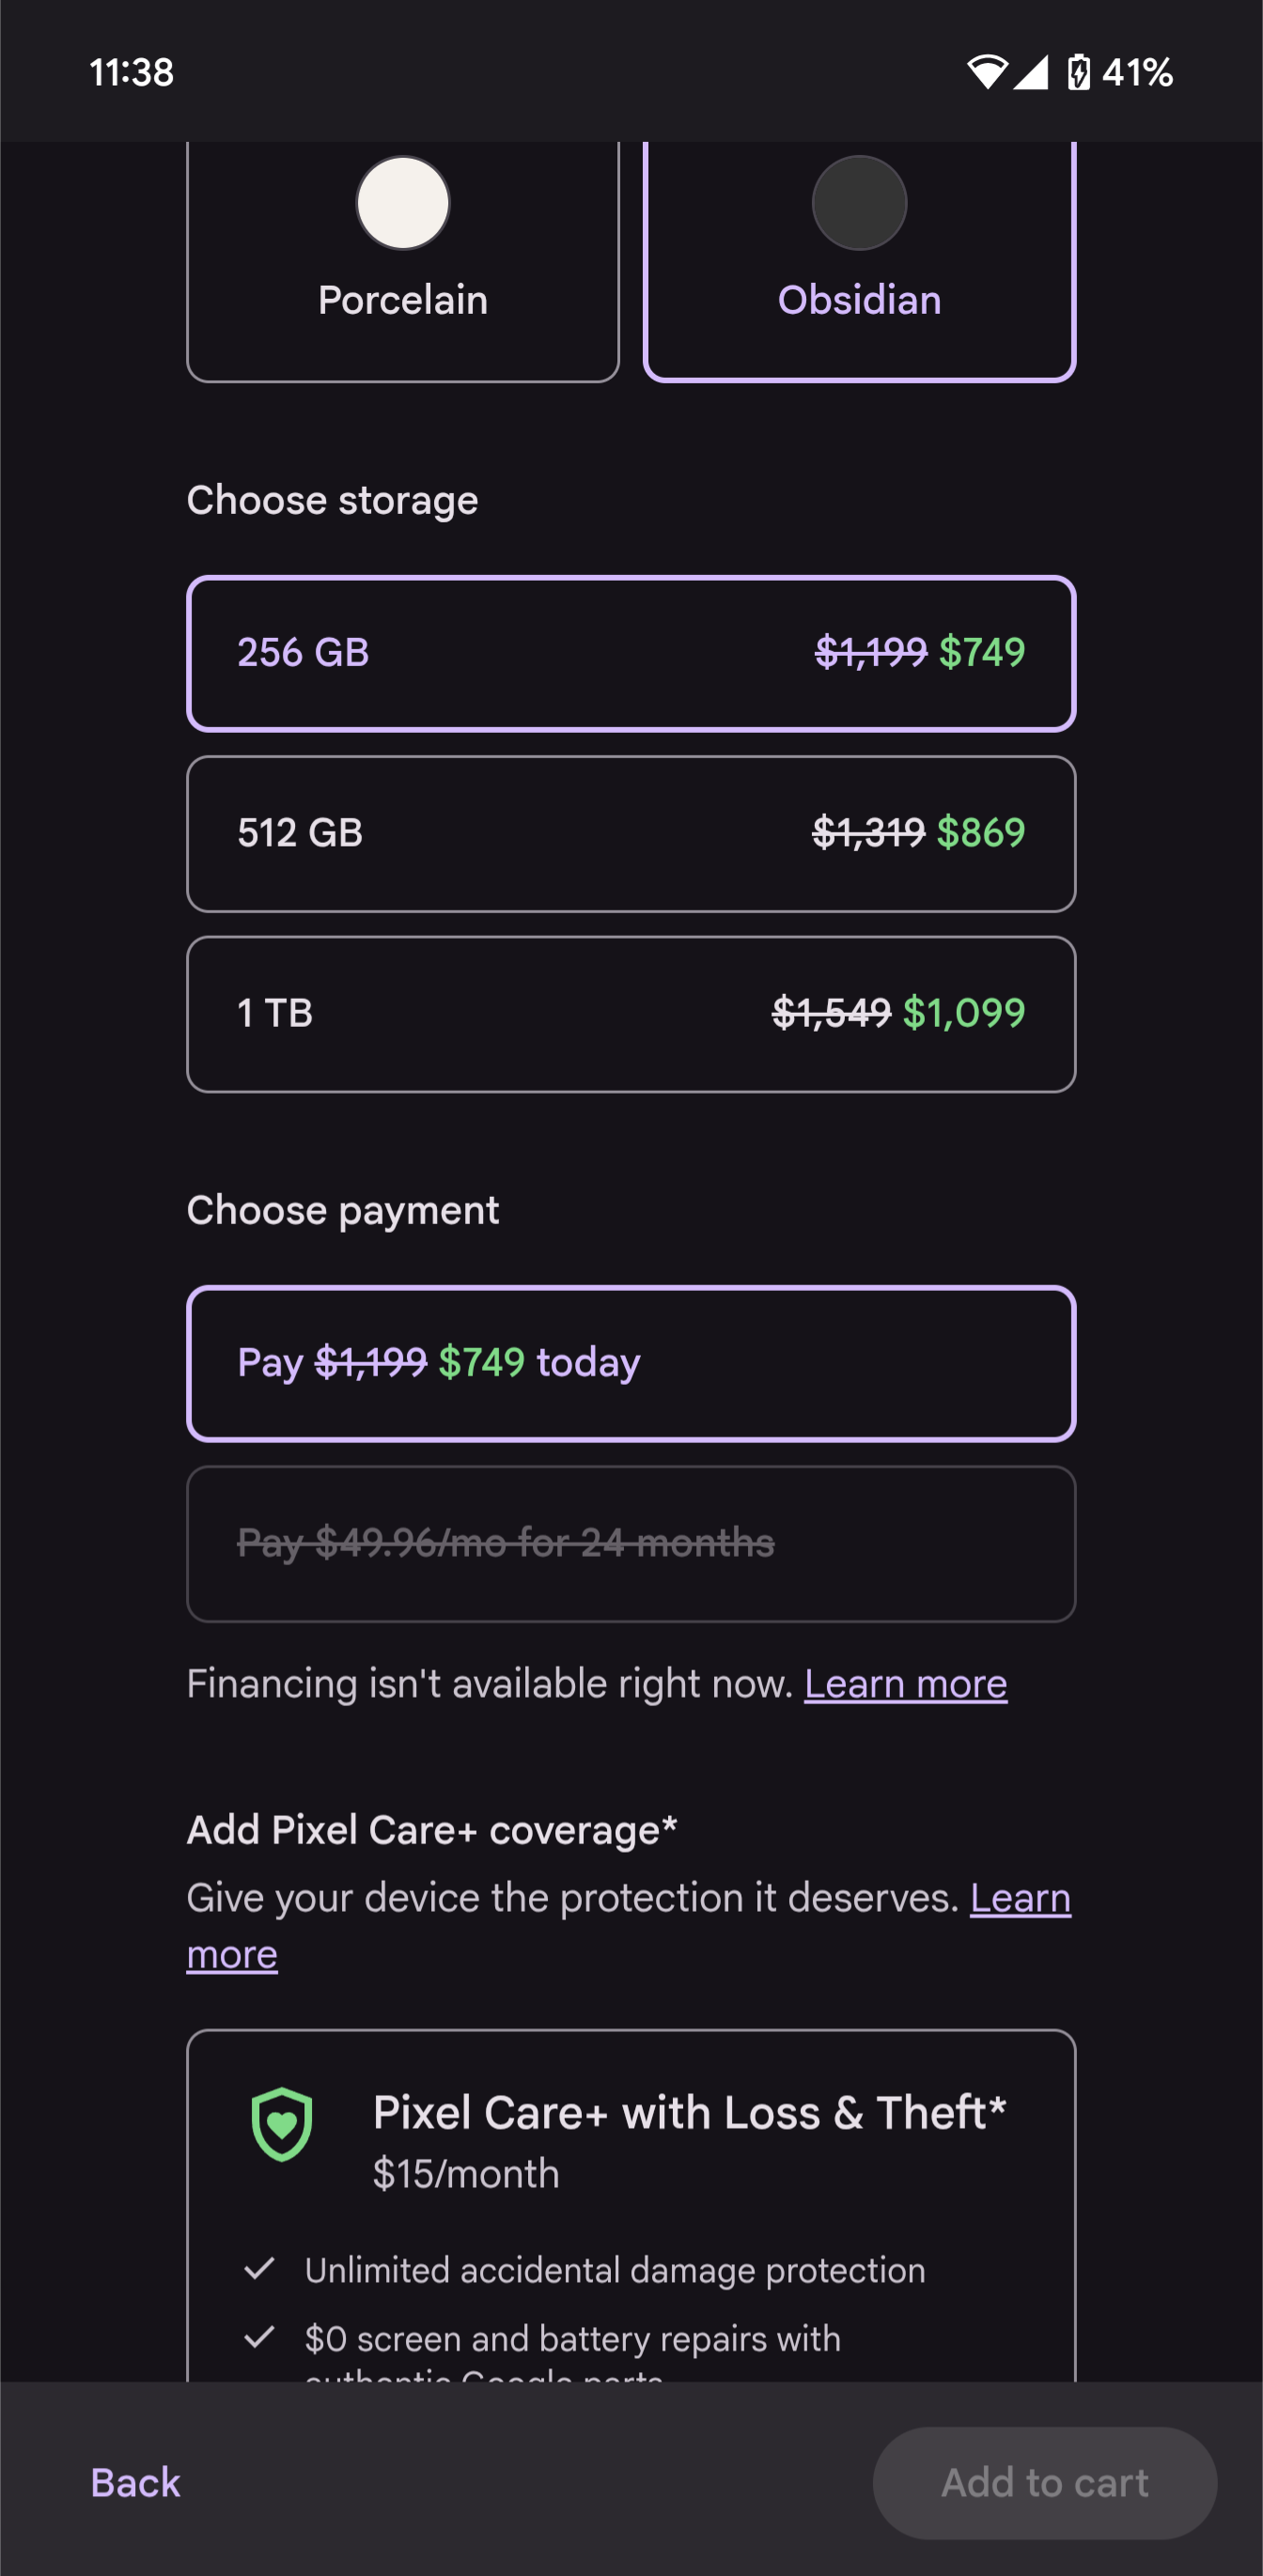This screenshot has width=1263, height=2576.
Task: Tap the cellular signal icon
Action: point(1030,72)
